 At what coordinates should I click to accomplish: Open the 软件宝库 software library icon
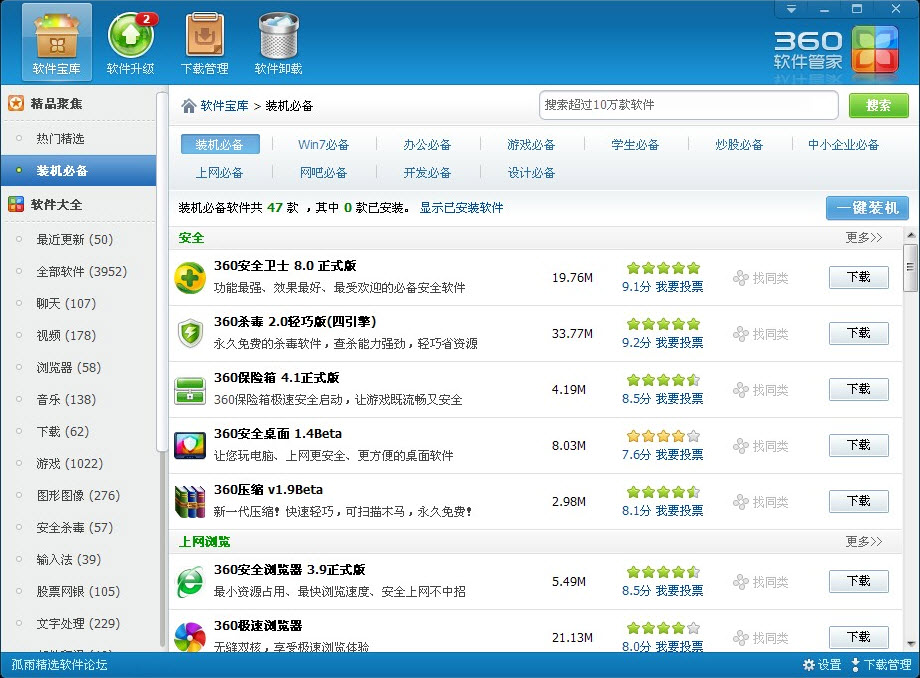56,40
